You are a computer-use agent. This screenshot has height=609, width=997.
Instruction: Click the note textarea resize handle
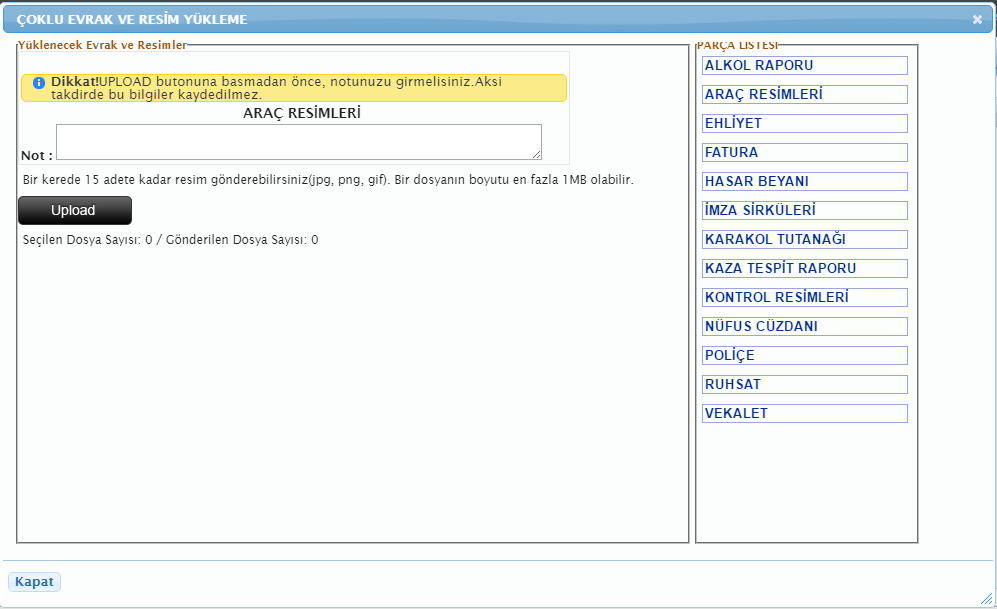(x=537, y=154)
